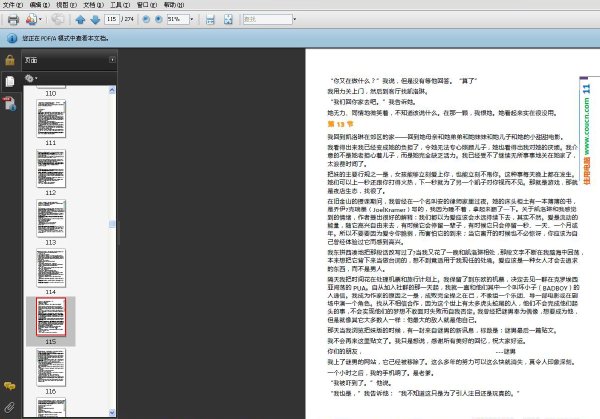Go to previous page with up arrow

[80, 20]
